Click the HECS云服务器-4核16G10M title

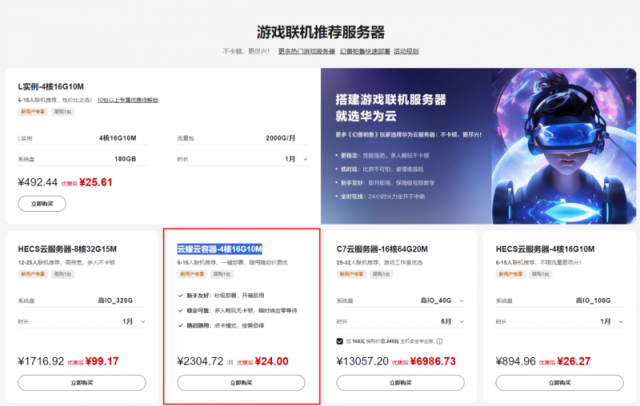pyautogui.click(x=545, y=249)
